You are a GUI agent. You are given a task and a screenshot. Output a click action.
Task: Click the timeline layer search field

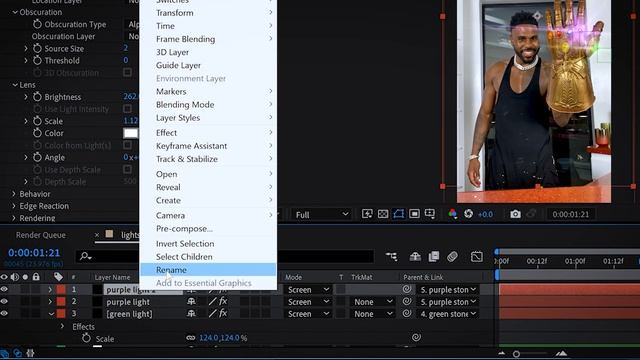click(x=225, y=256)
